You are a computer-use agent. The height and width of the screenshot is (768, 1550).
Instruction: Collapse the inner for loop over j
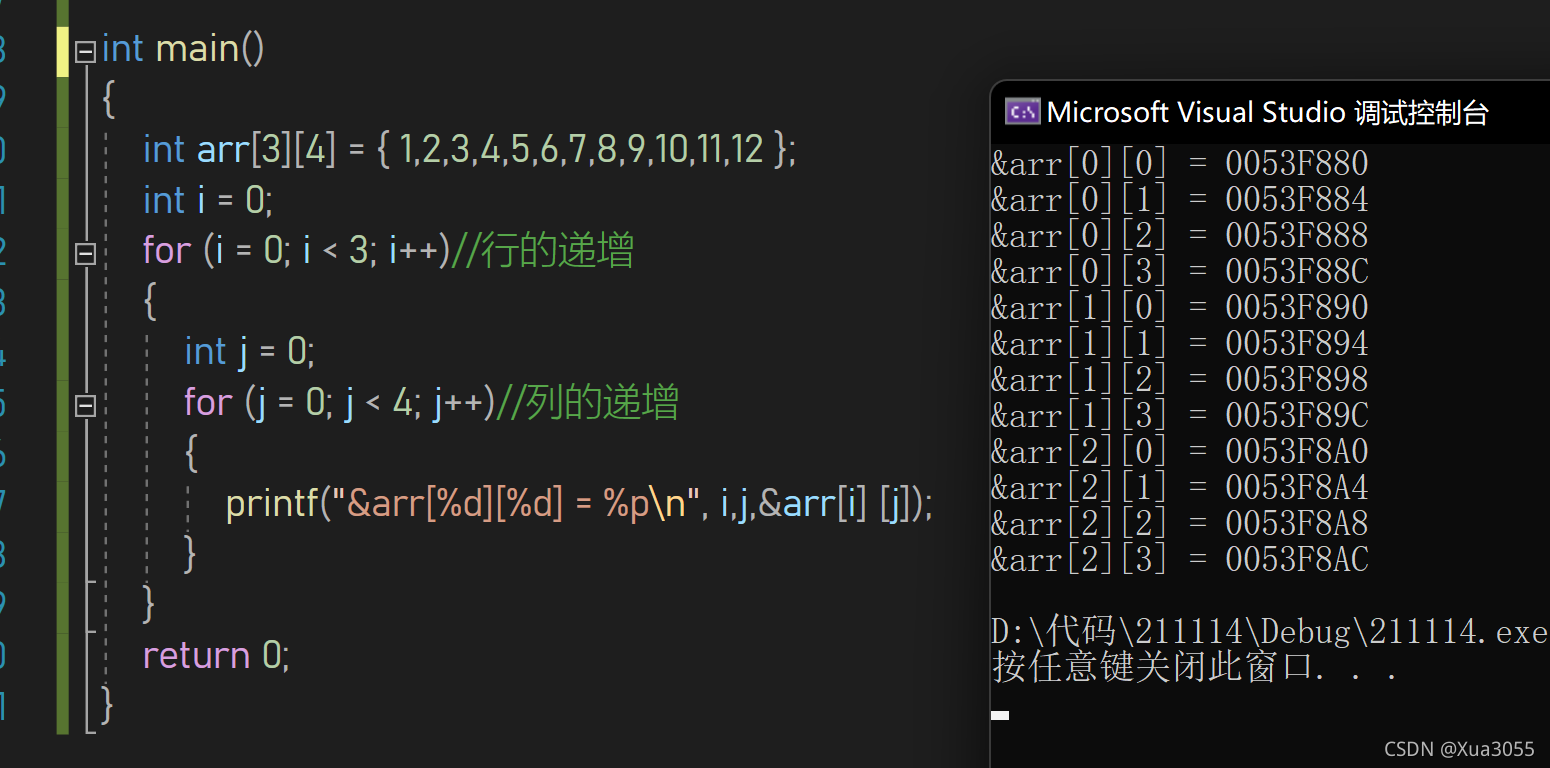click(85, 406)
